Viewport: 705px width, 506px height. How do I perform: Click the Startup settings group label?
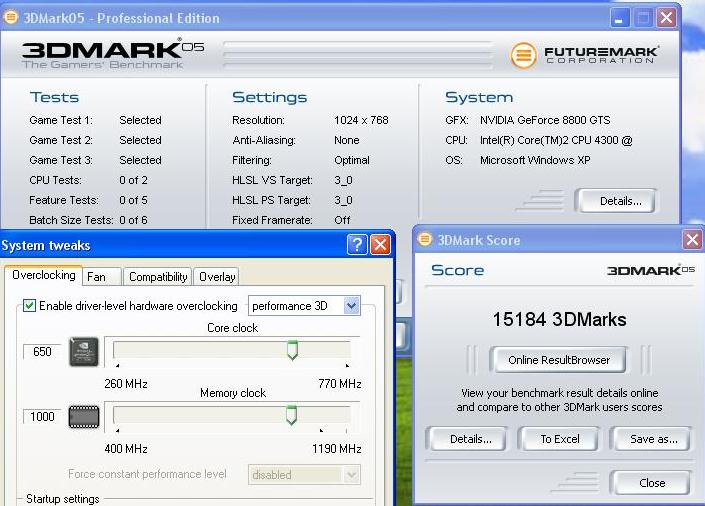[62, 499]
